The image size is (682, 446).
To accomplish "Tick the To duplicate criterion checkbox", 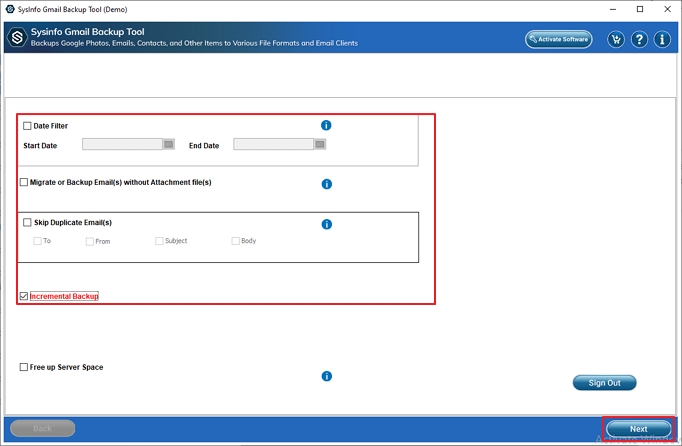I will coord(37,241).
